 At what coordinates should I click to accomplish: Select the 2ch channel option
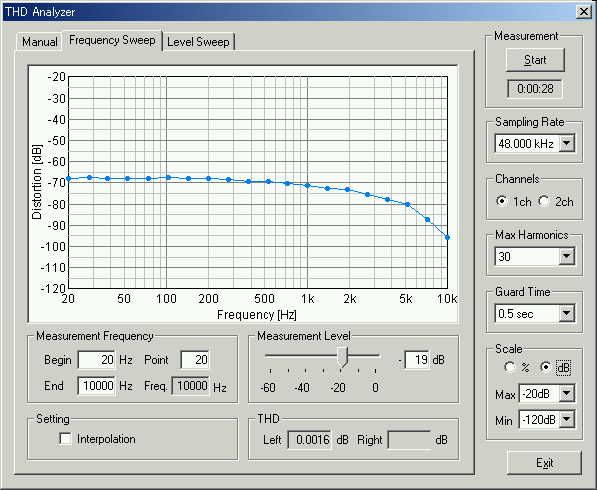pyautogui.click(x=544, y=201)
